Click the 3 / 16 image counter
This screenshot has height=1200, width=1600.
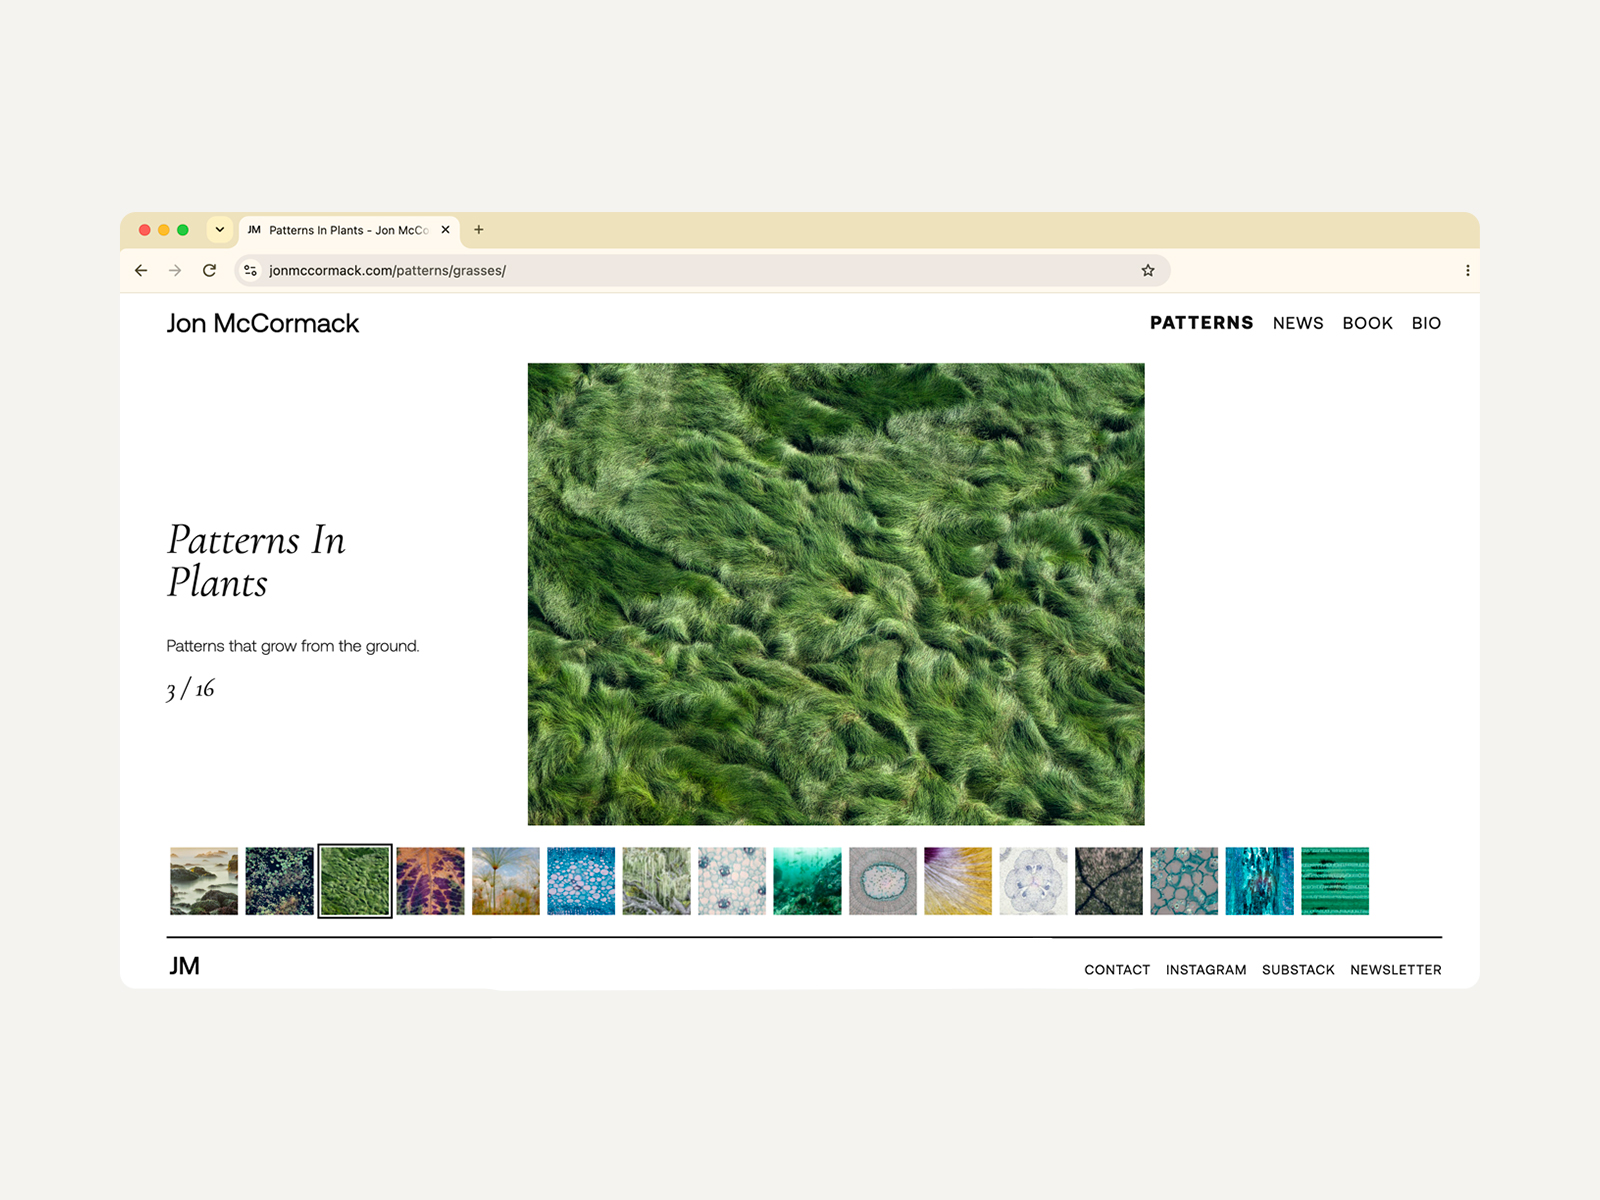point(190,690)
